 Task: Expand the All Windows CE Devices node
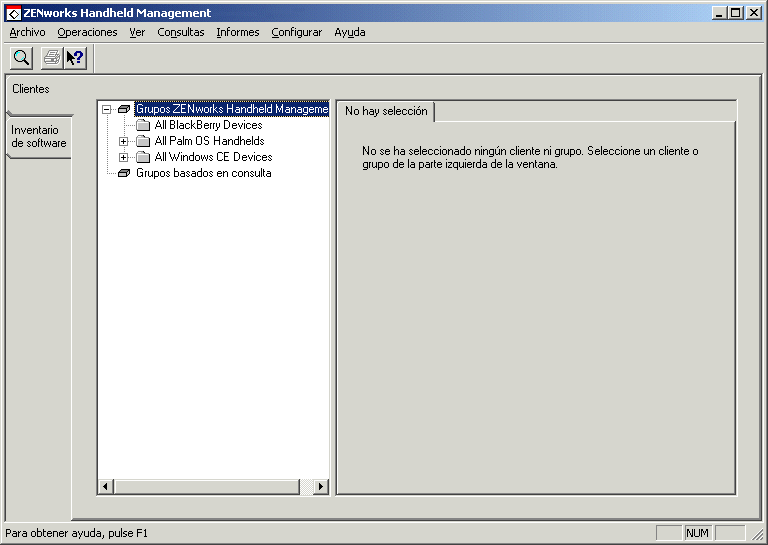[x=123, y=158]
